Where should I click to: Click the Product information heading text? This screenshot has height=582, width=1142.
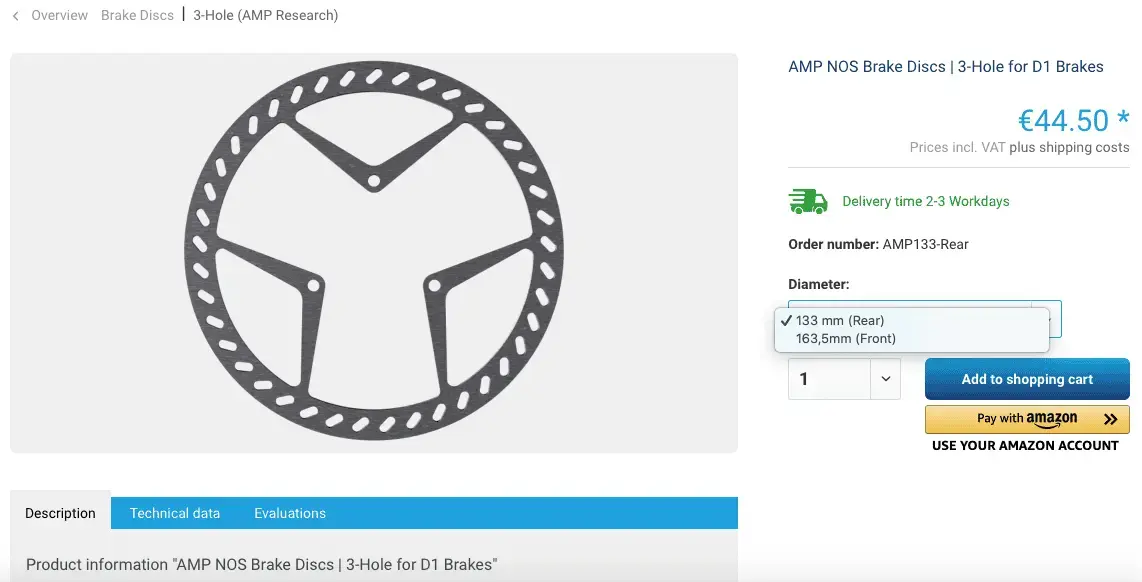(261, 565)
